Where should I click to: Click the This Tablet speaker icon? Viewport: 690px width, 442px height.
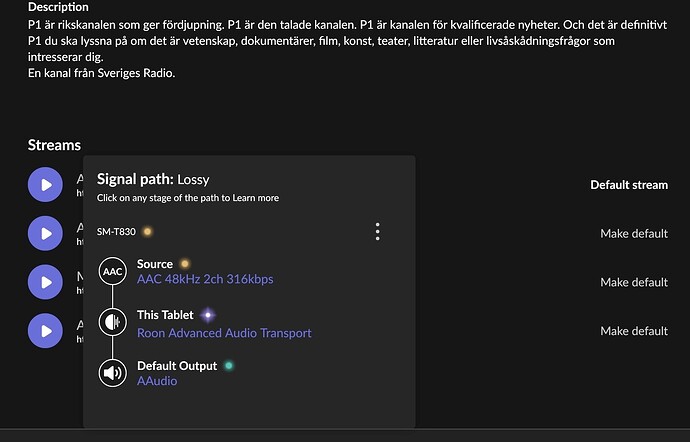pyautogui.click(x=113, y=322)
